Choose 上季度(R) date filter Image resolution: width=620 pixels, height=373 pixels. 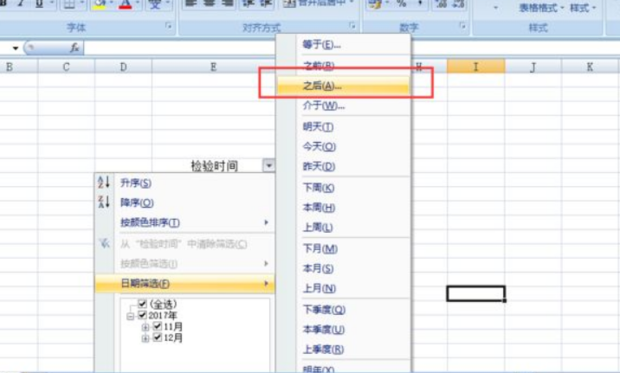[x=343, y=349]
